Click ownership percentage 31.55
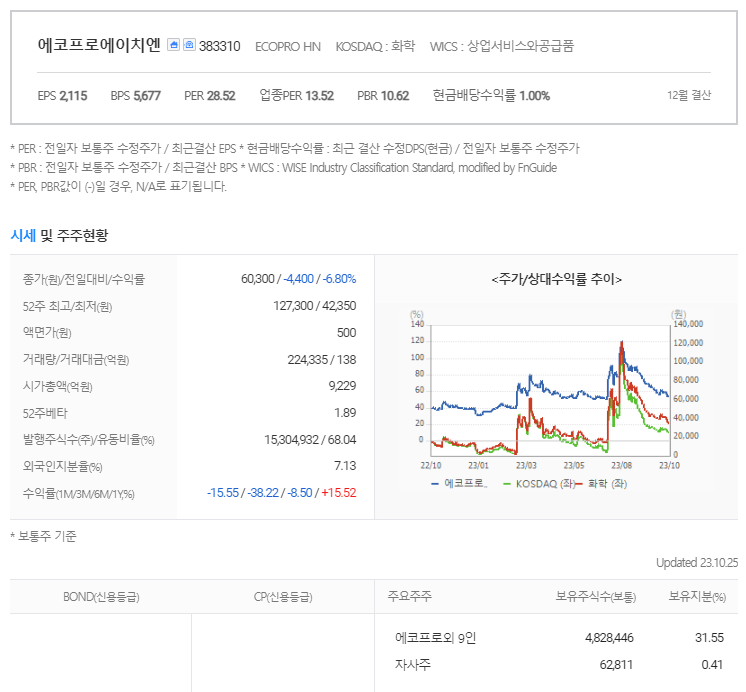This screenshot has width=746, height=692. point(709,638)
